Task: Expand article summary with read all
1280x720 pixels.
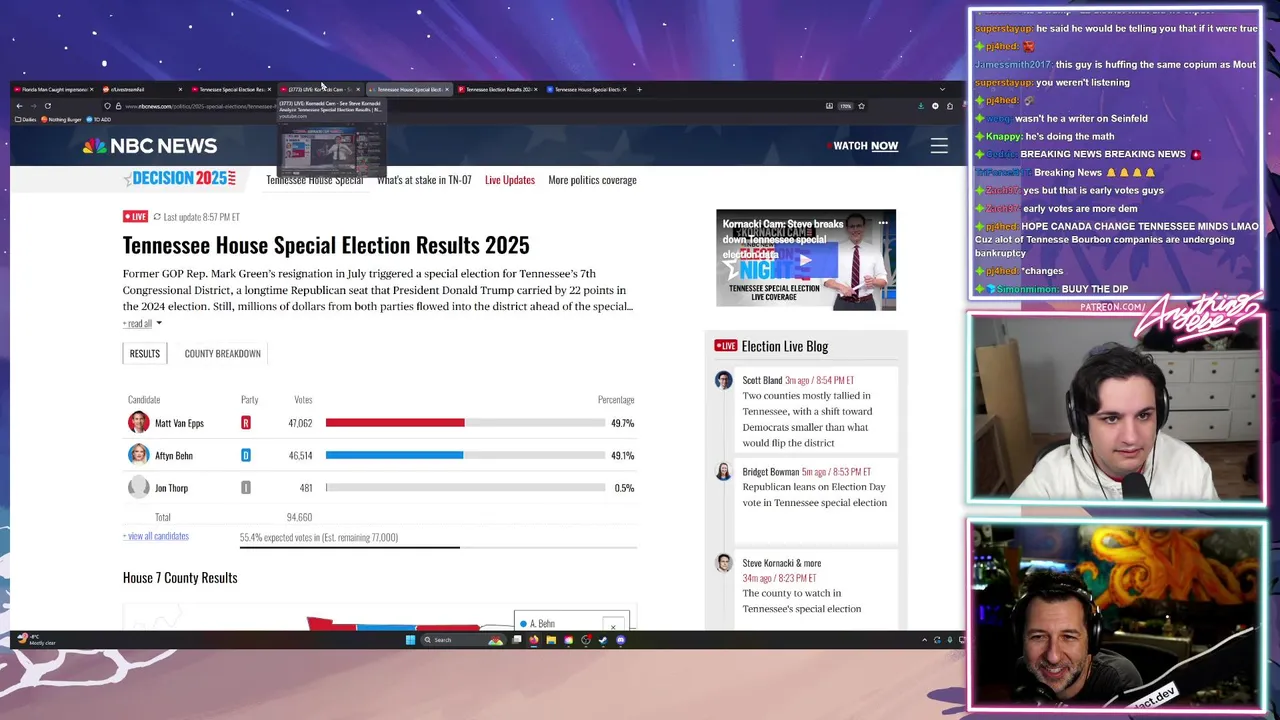Action: 141,323
